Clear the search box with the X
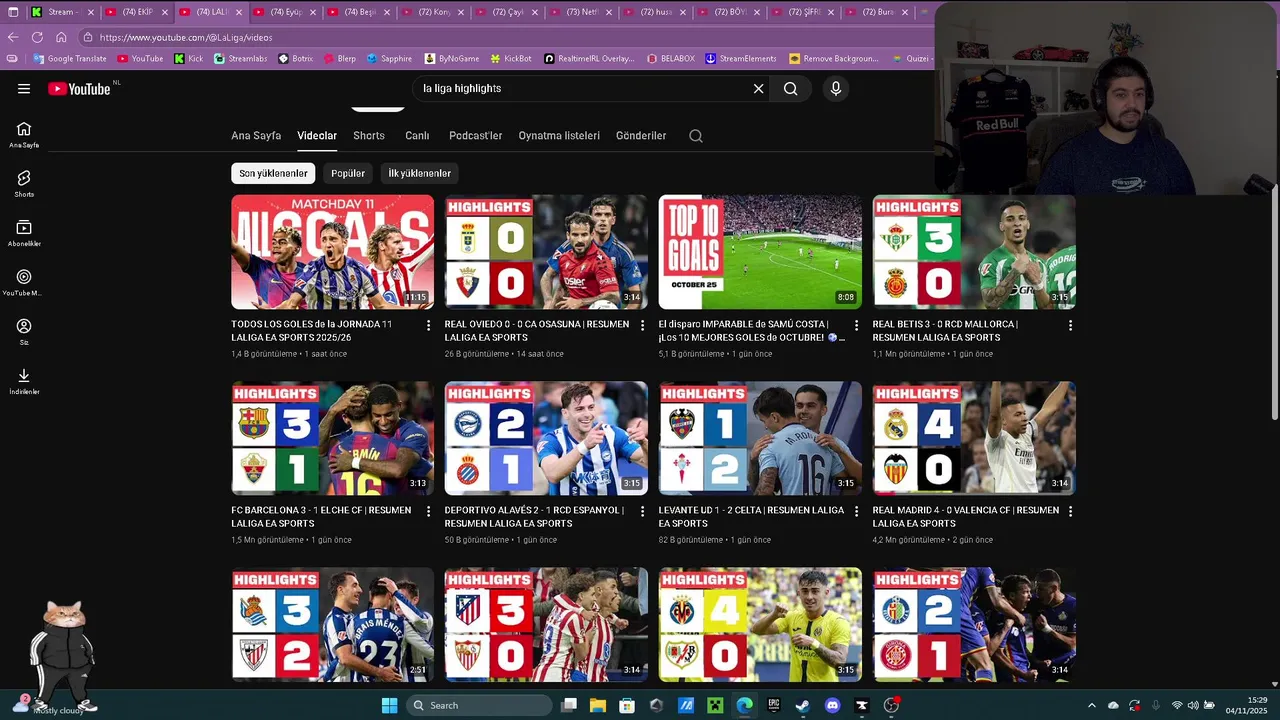The height and width of the screenshot is (720, 1280). tap(758, 89)
